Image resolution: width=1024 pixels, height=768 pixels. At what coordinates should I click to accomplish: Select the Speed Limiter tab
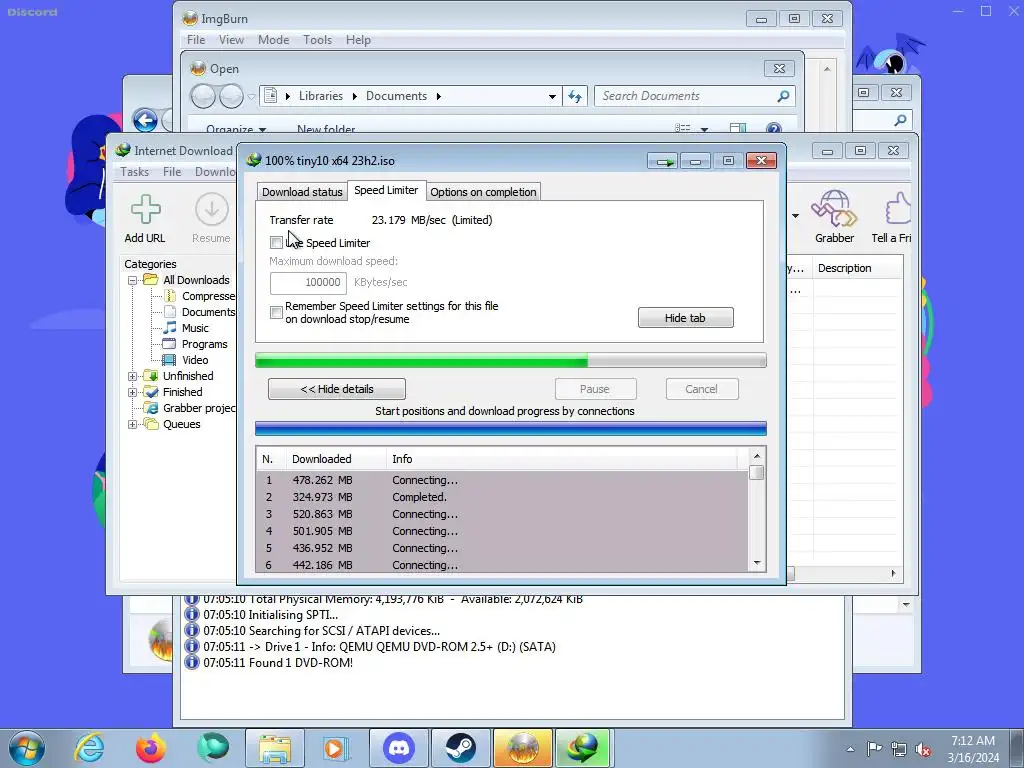tap(386, 190)
